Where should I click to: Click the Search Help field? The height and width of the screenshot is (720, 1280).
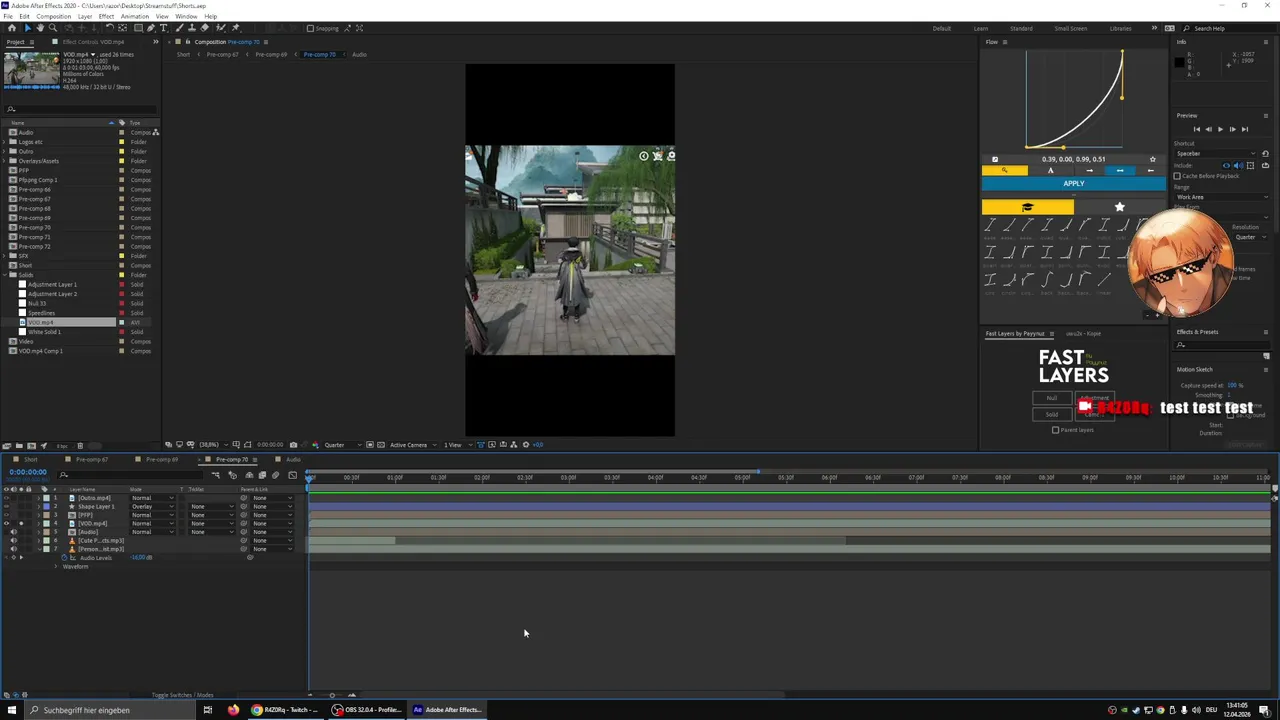click(x=1230, y=28)
